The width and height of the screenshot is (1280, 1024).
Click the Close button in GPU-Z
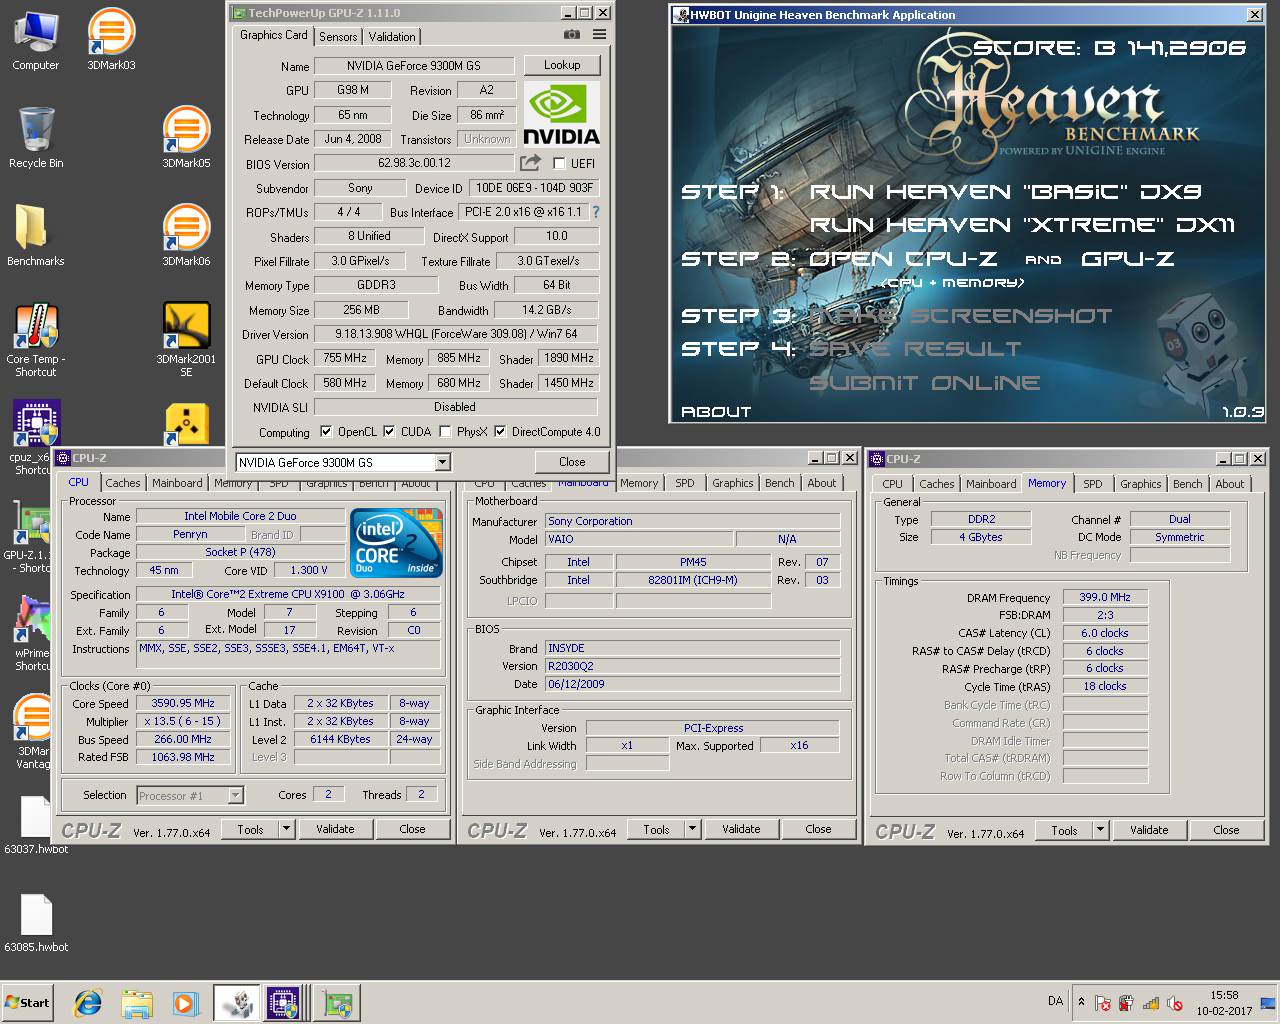572,462
